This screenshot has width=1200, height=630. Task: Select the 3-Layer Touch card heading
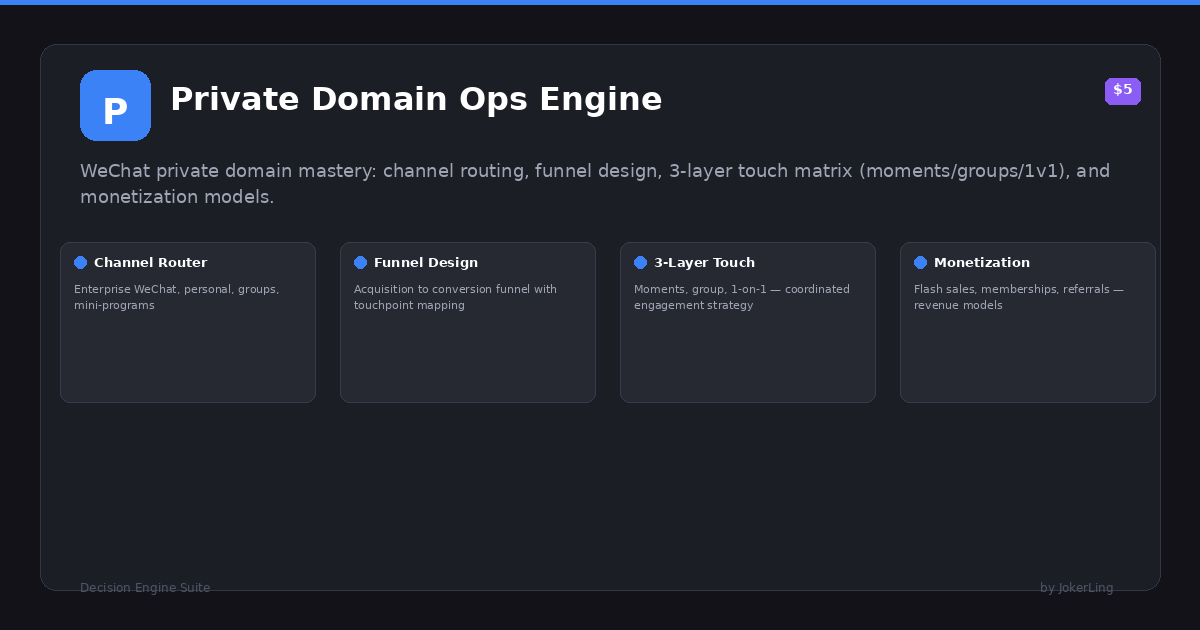pos(705,263)
